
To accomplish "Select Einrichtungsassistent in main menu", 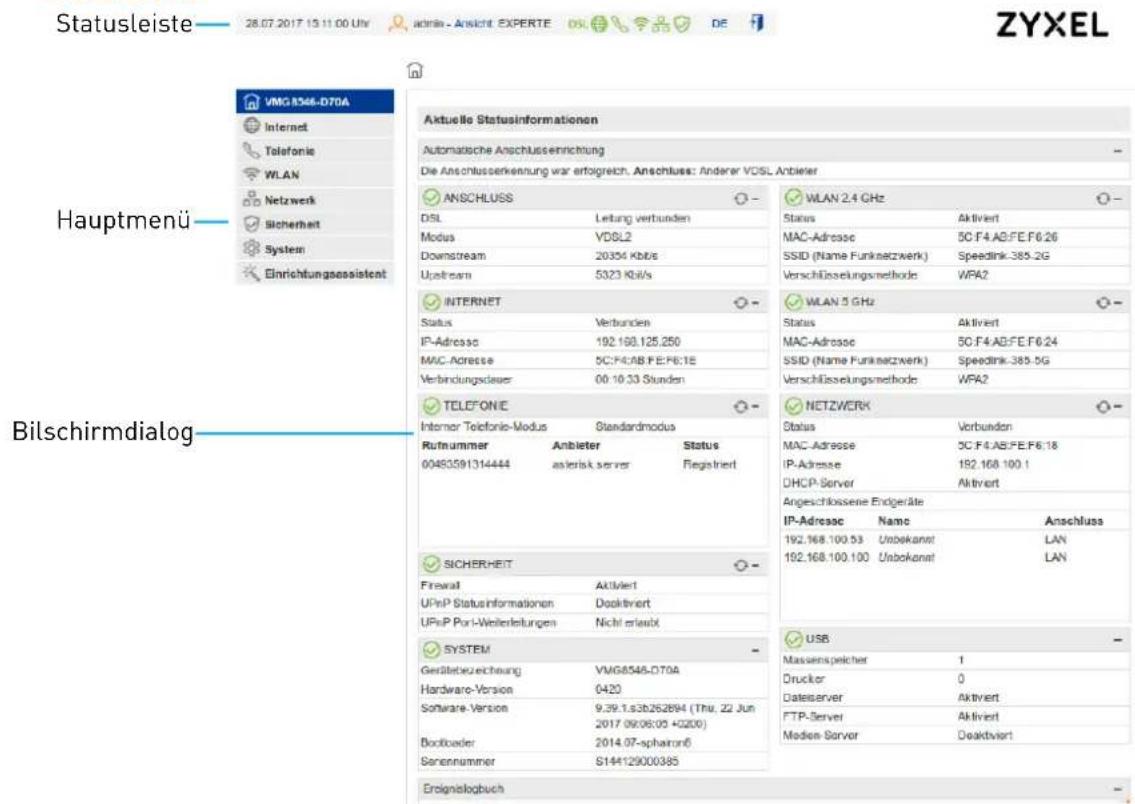I will pyautogui.click(x=315, y=274).
